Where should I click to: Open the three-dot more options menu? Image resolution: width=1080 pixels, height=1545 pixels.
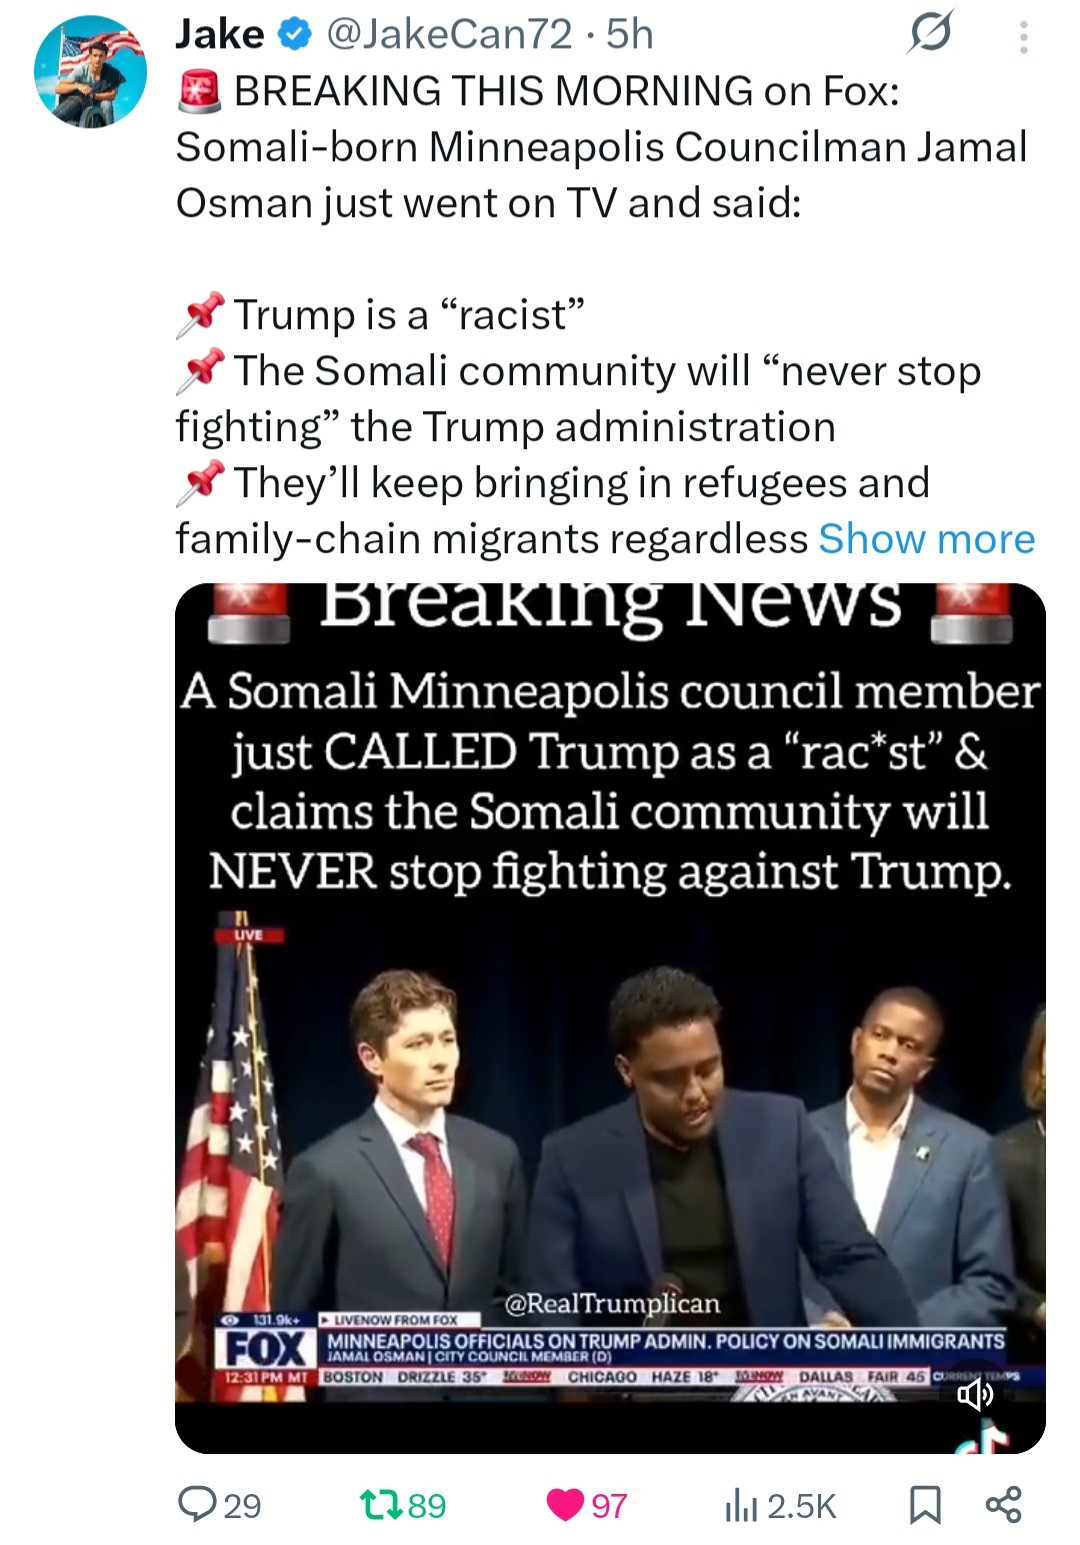pyautogui.click(x=1022, y=38)
